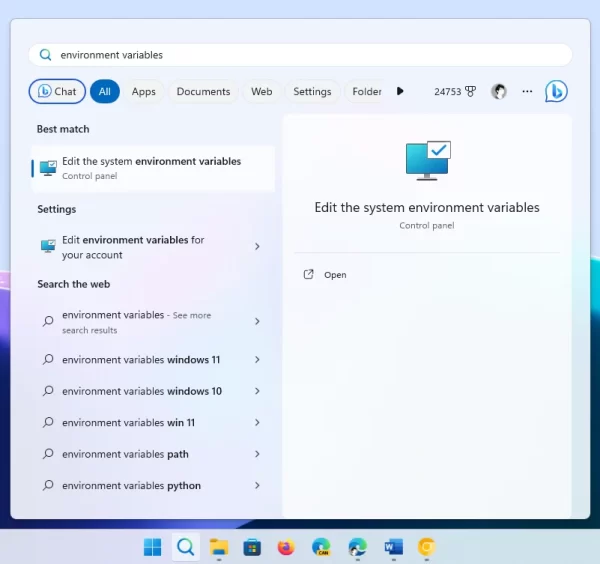Click the preview title Edit the system environment variables
This screenshot has width=600, height=564.
[427, 207]
